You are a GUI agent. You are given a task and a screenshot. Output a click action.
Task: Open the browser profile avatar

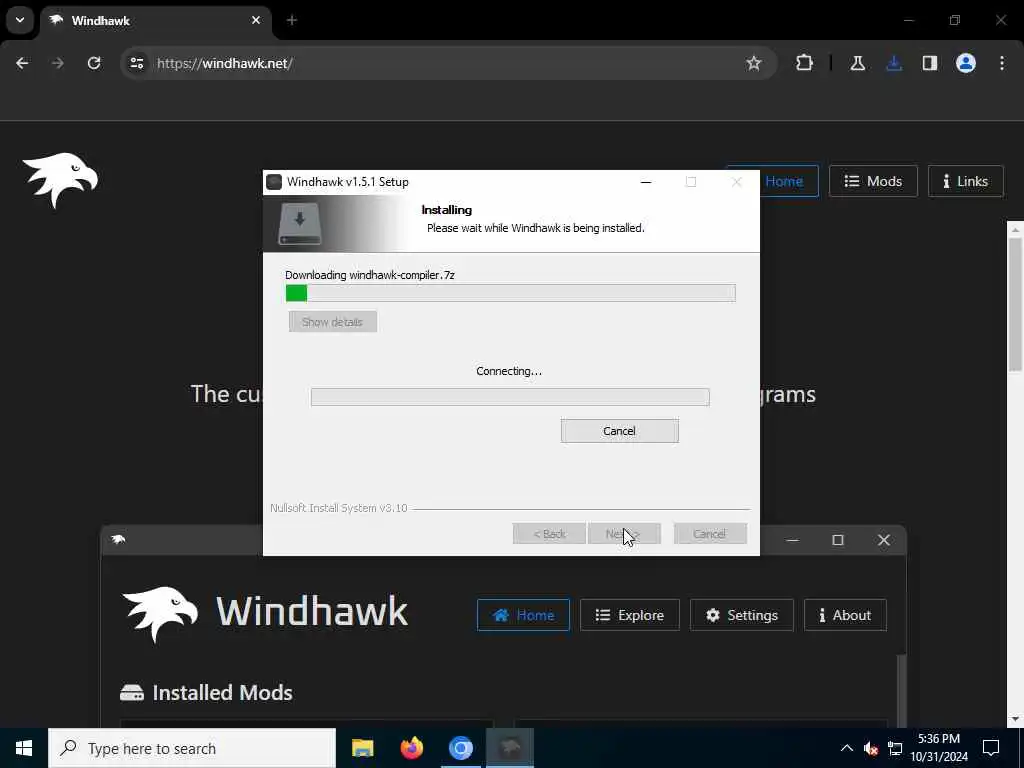pyautogui.click(x=965, y=63)
